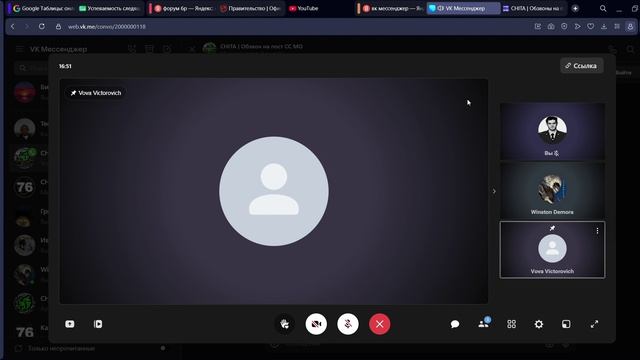The width and height of the screenshot is (640, 360).
Task: Turn on the camera
Action: 316,324
